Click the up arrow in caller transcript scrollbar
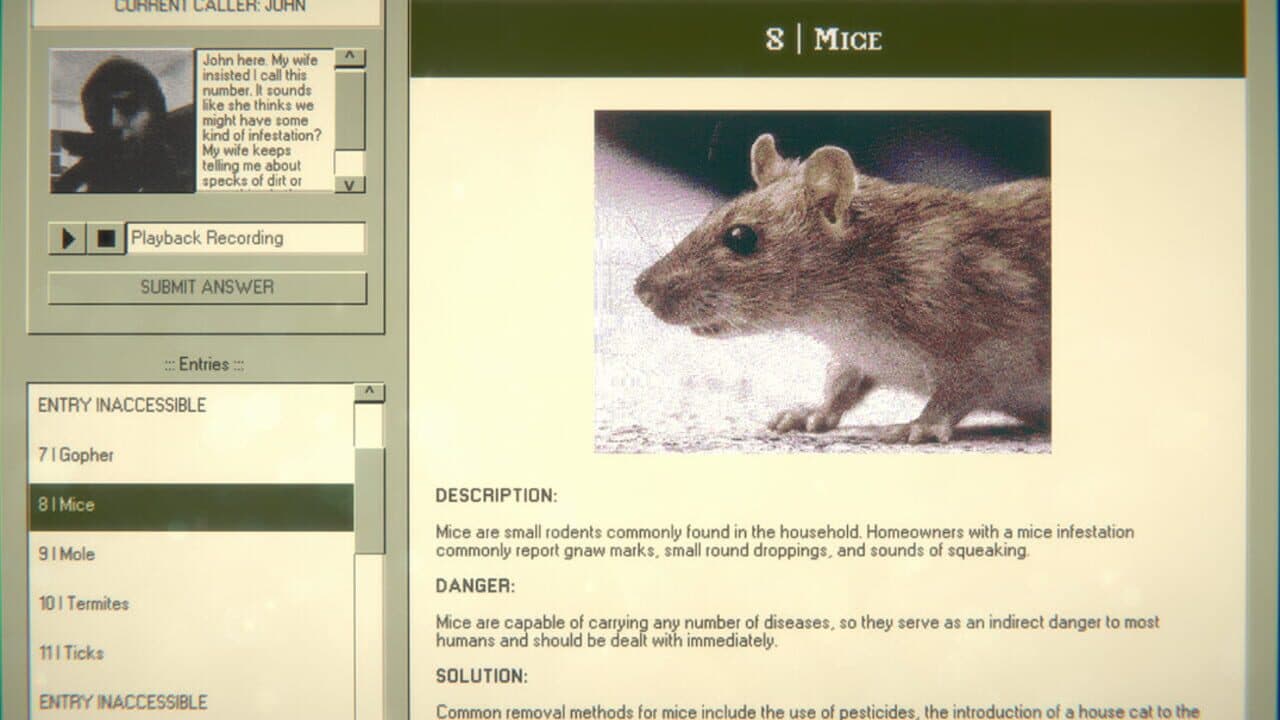 [x=349, y=58]
